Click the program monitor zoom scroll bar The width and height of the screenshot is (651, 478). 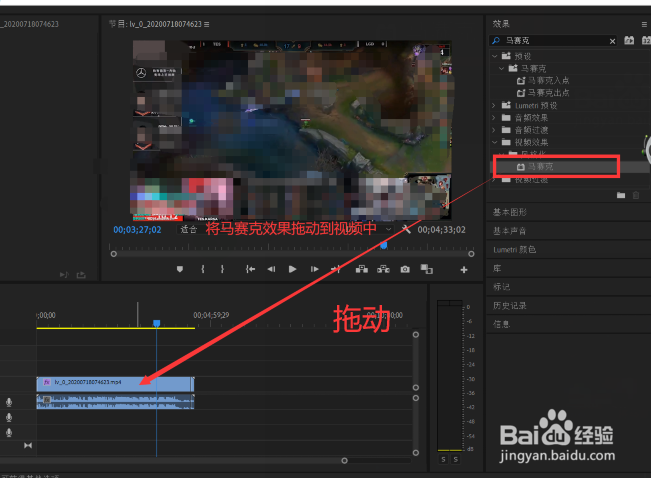(292, 254)
